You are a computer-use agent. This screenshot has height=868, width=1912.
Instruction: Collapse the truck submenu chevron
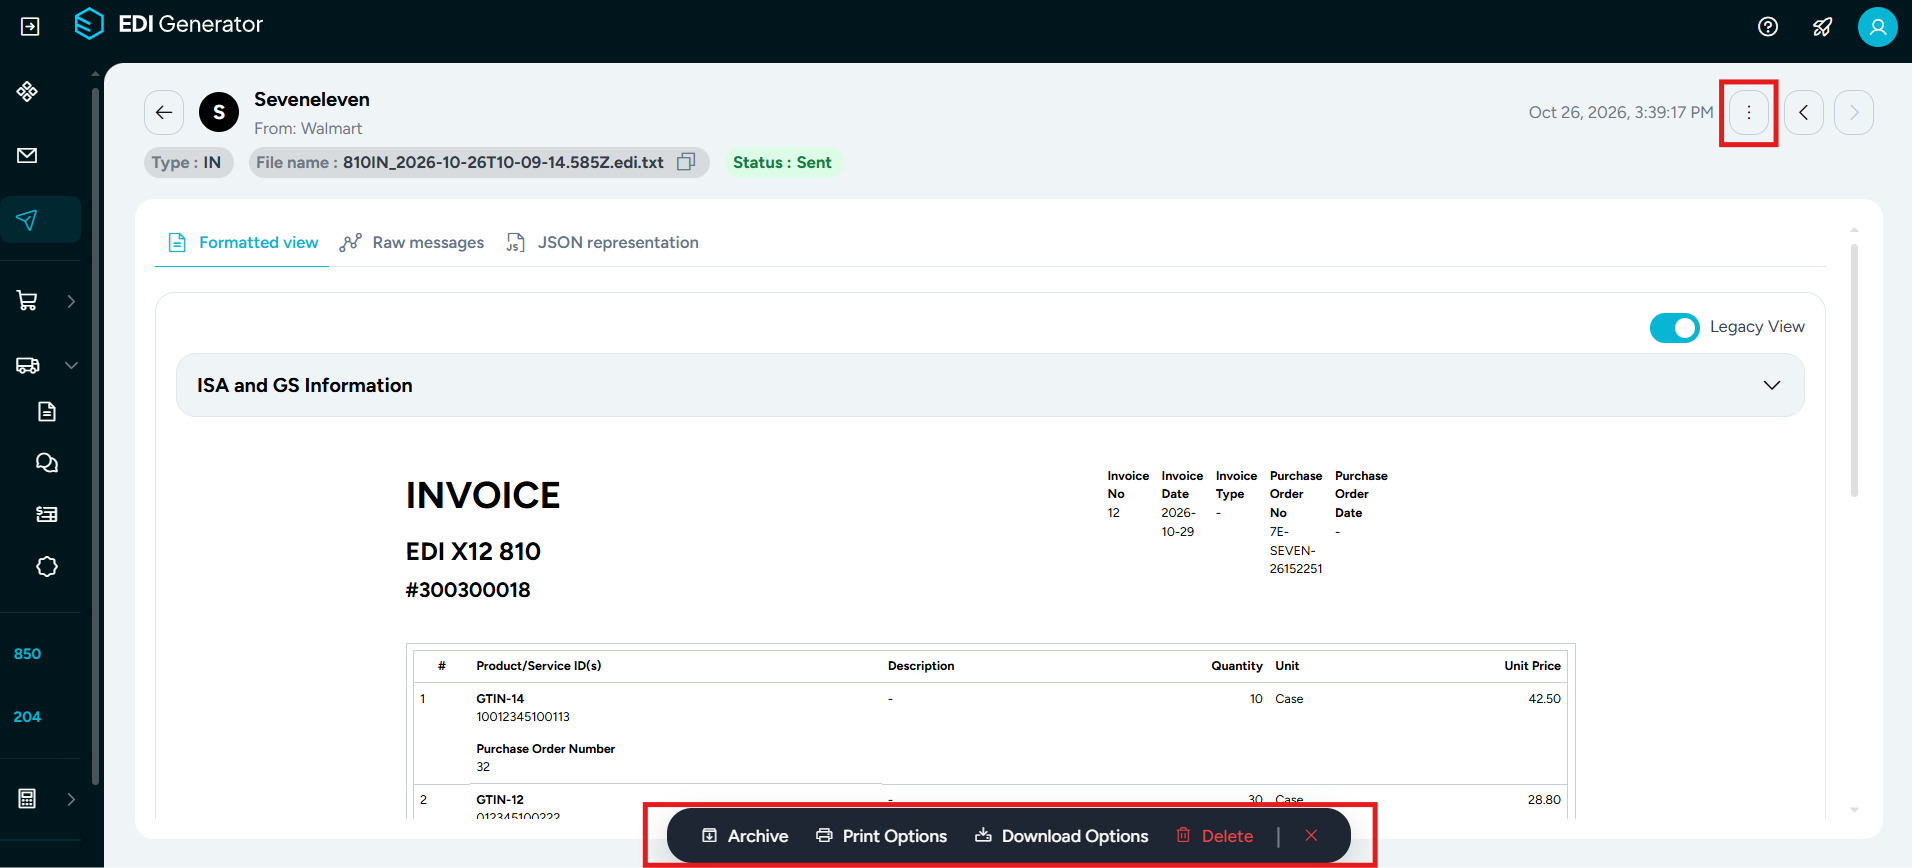pos(71,365)
